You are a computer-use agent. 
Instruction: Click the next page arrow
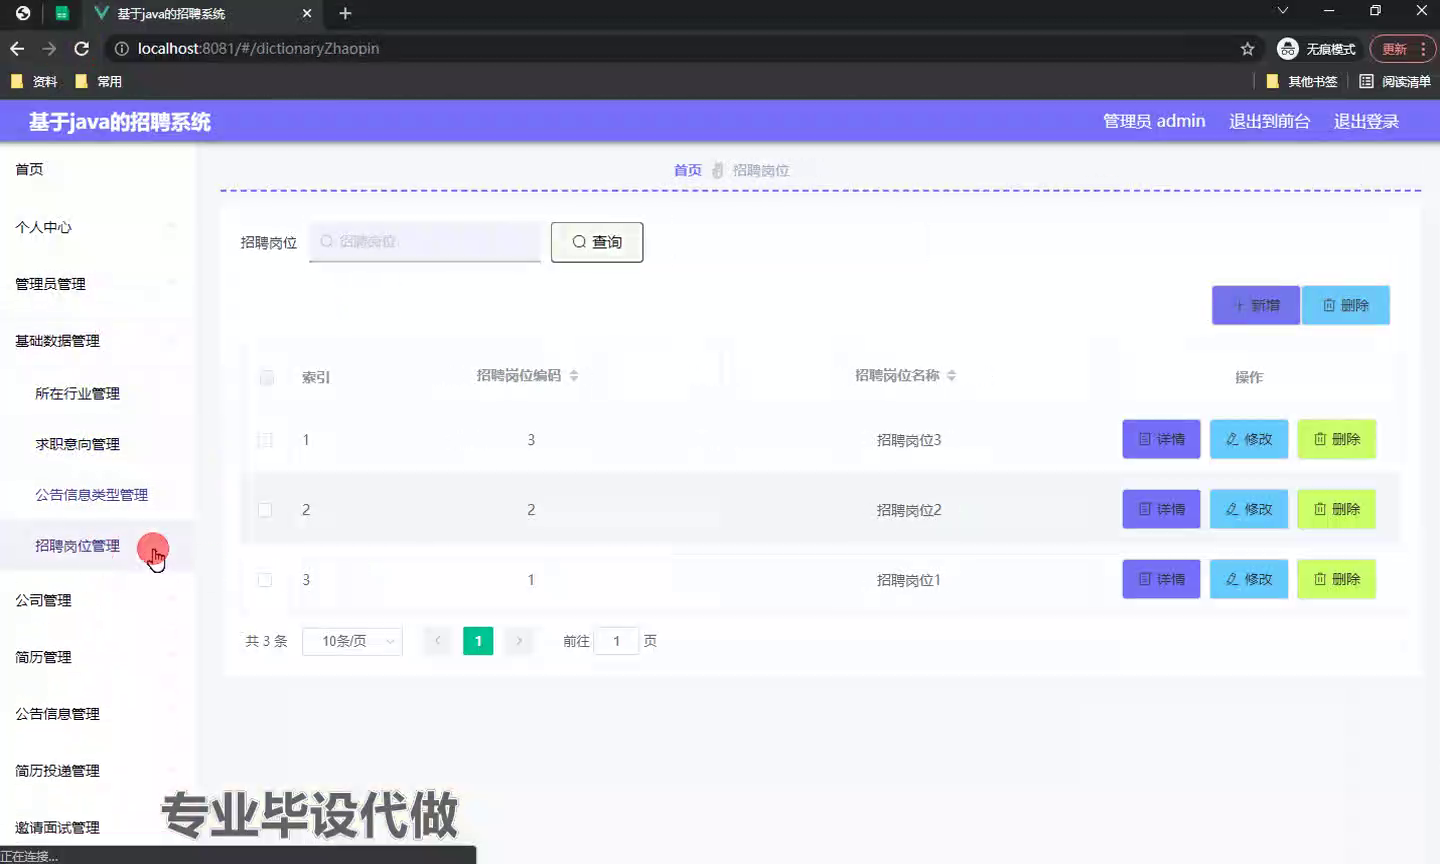[x=519, y=641]
